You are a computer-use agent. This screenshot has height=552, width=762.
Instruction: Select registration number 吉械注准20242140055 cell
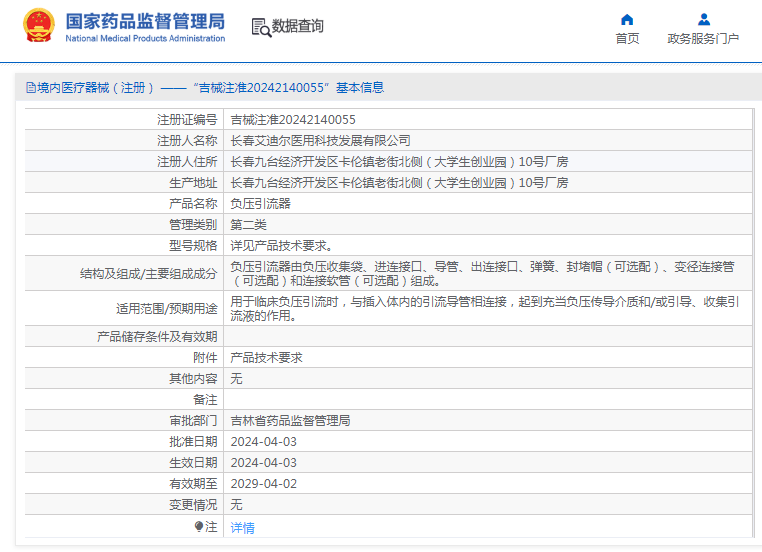click(x=293, y=120)
